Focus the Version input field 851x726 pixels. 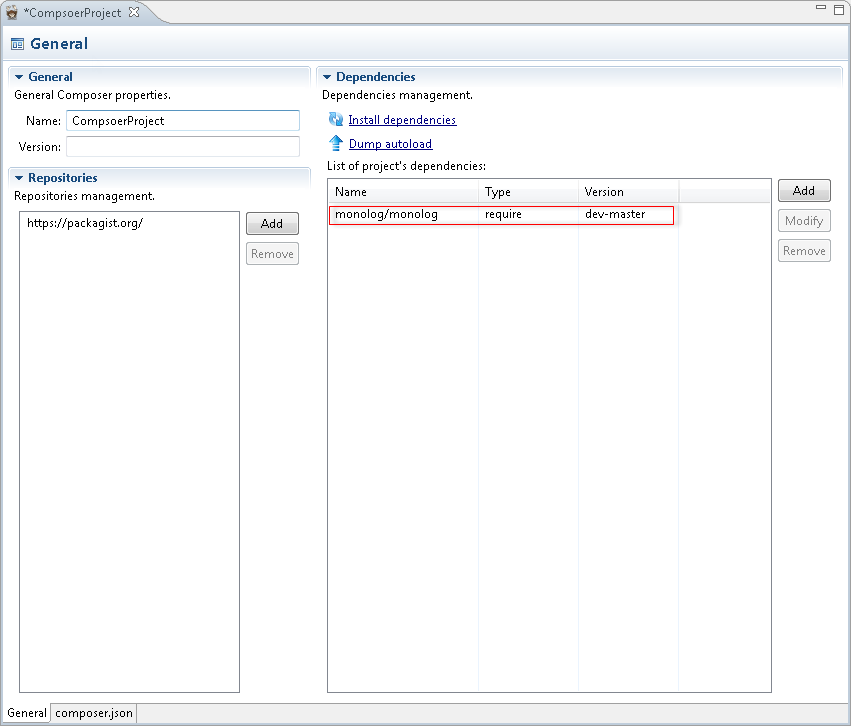183,147
